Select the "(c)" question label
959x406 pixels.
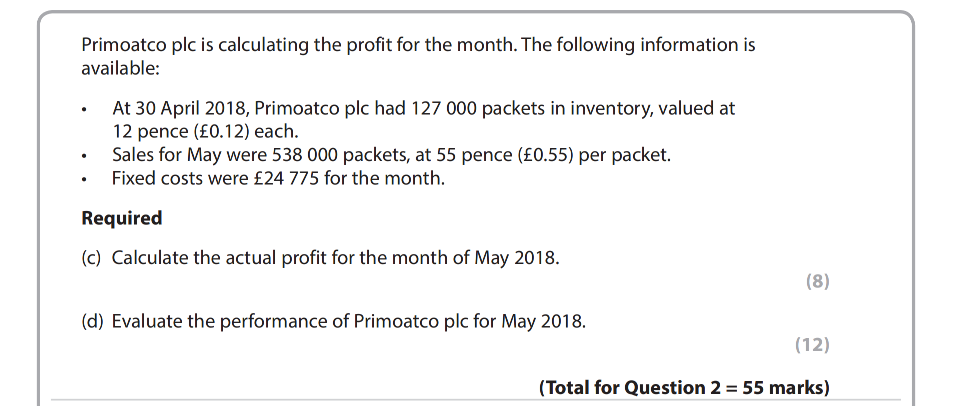click(93, 258)
